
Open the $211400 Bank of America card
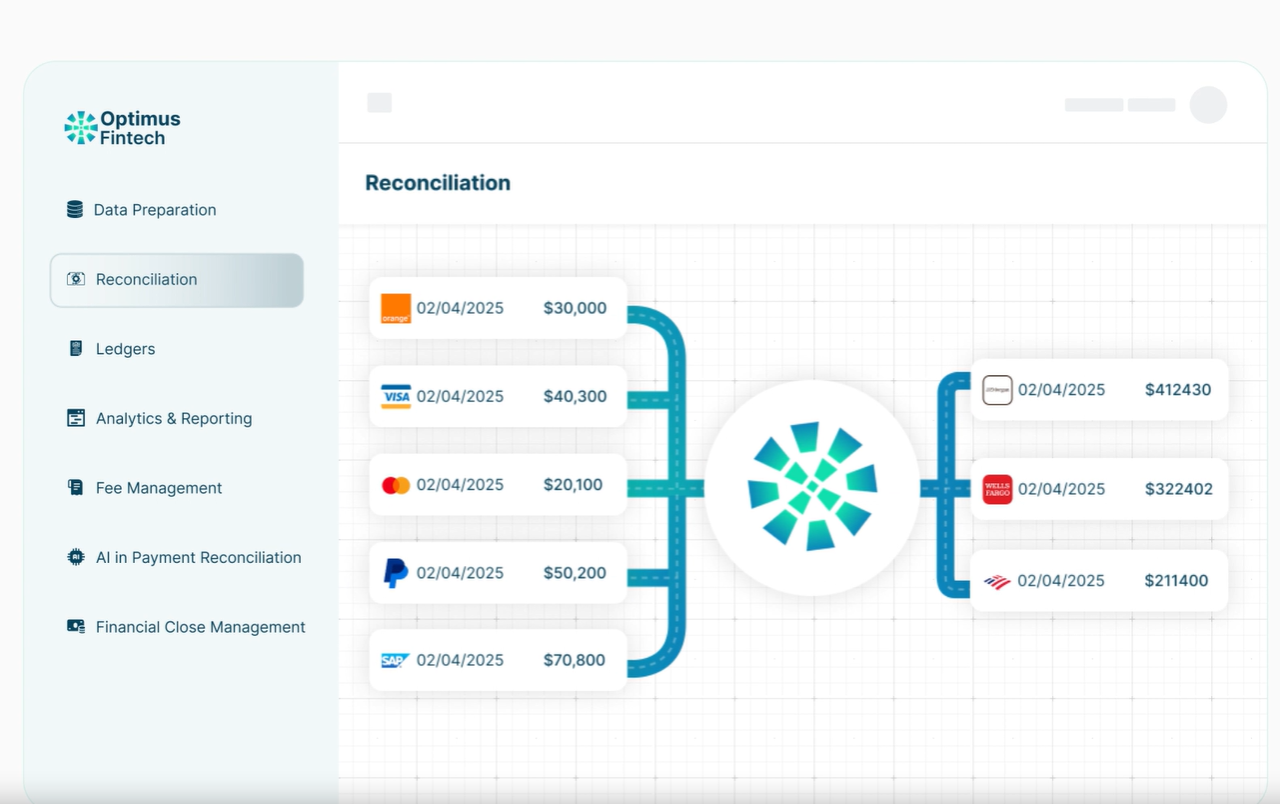point(1098,580)
